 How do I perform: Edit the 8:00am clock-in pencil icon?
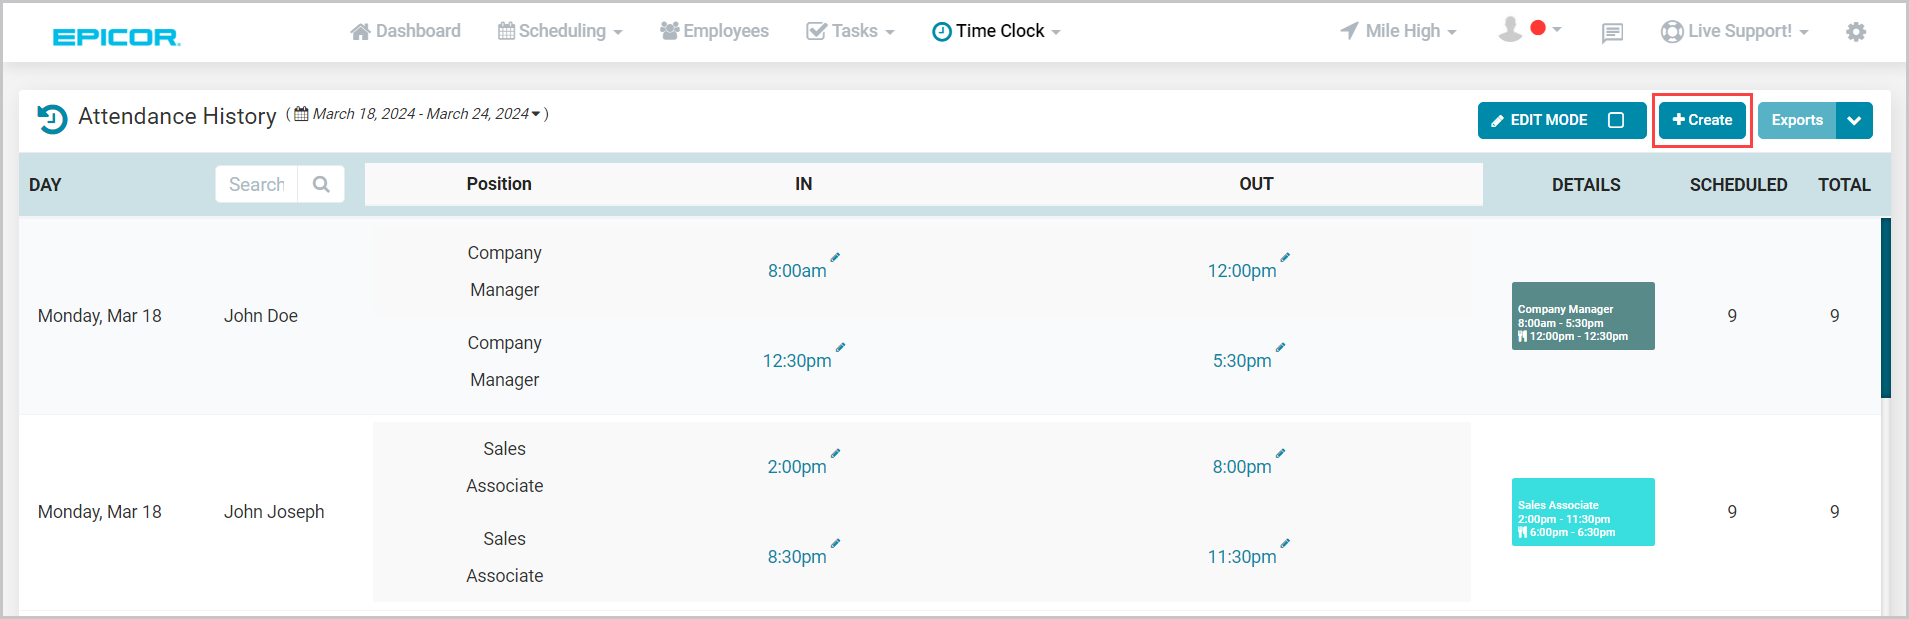835,257
